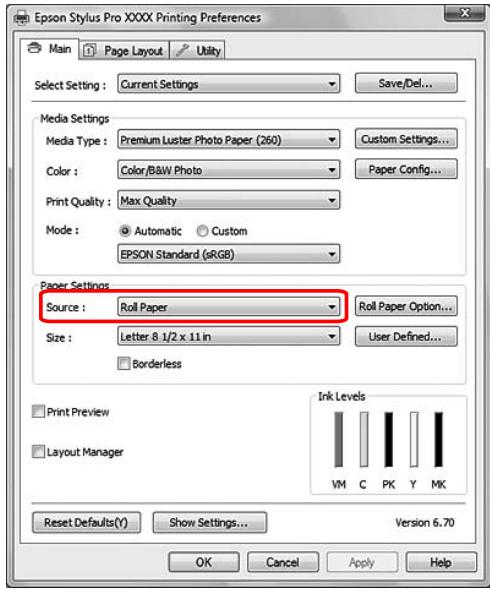
Task: Open the Page Layout tab
Action: [124, 50]
